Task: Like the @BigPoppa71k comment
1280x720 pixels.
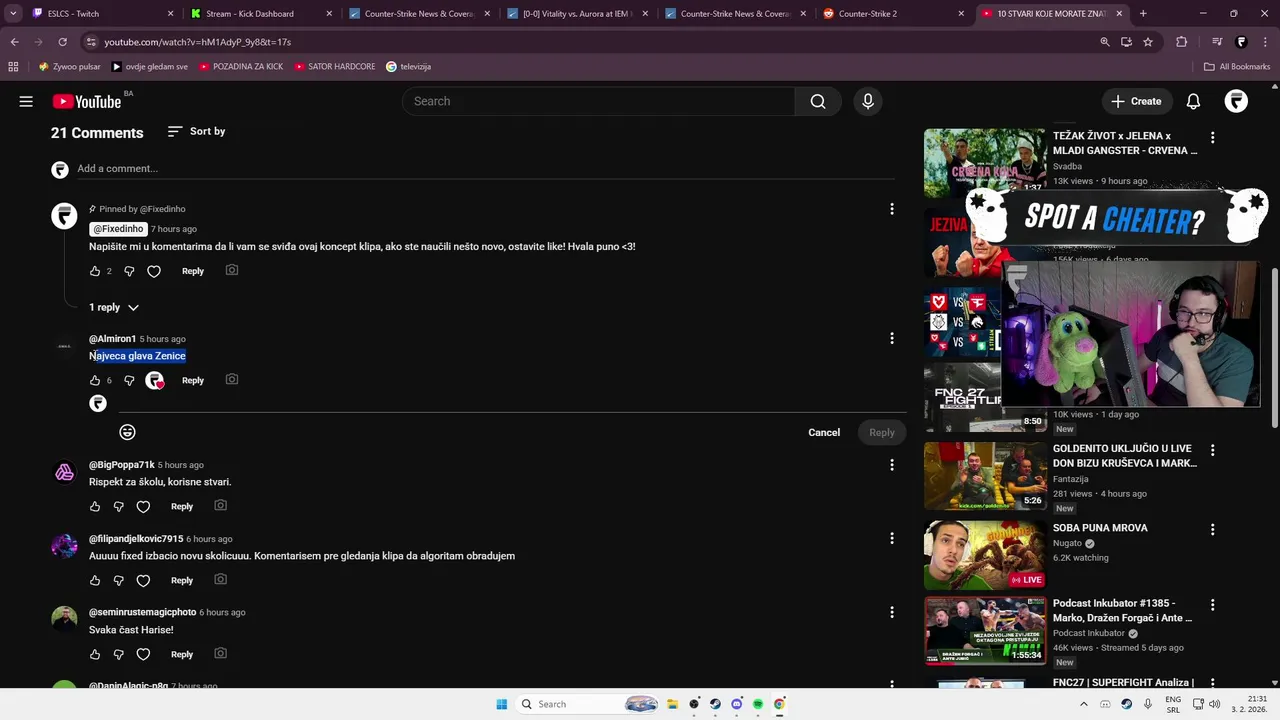Action: click(95, 507)
